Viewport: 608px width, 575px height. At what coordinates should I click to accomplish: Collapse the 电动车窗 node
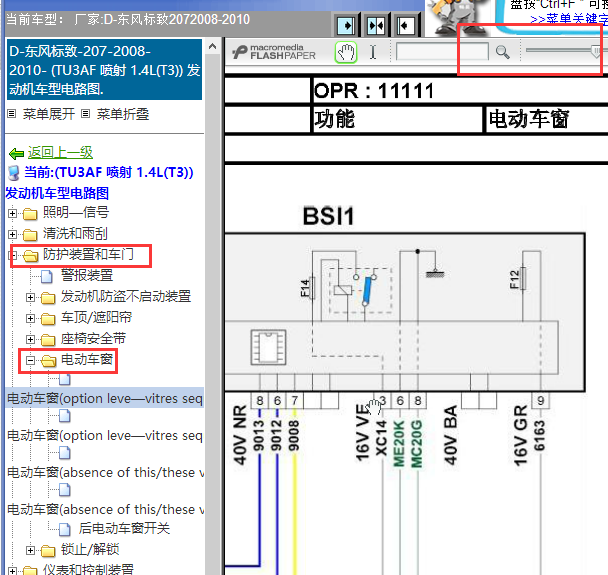click(30, 361)
